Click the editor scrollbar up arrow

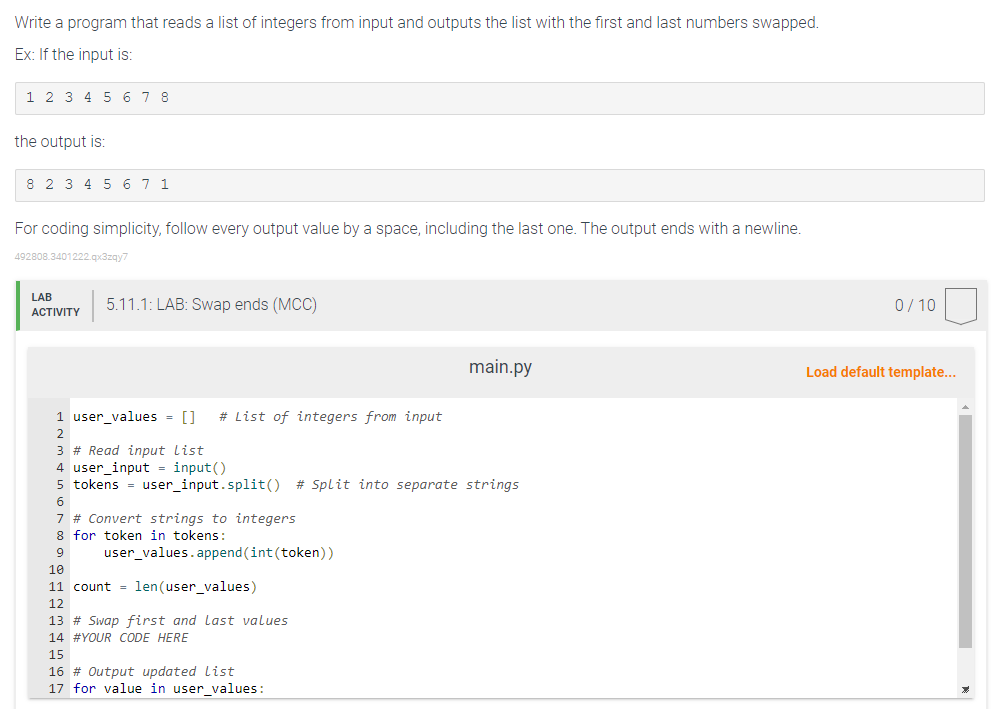click(965, 407)
